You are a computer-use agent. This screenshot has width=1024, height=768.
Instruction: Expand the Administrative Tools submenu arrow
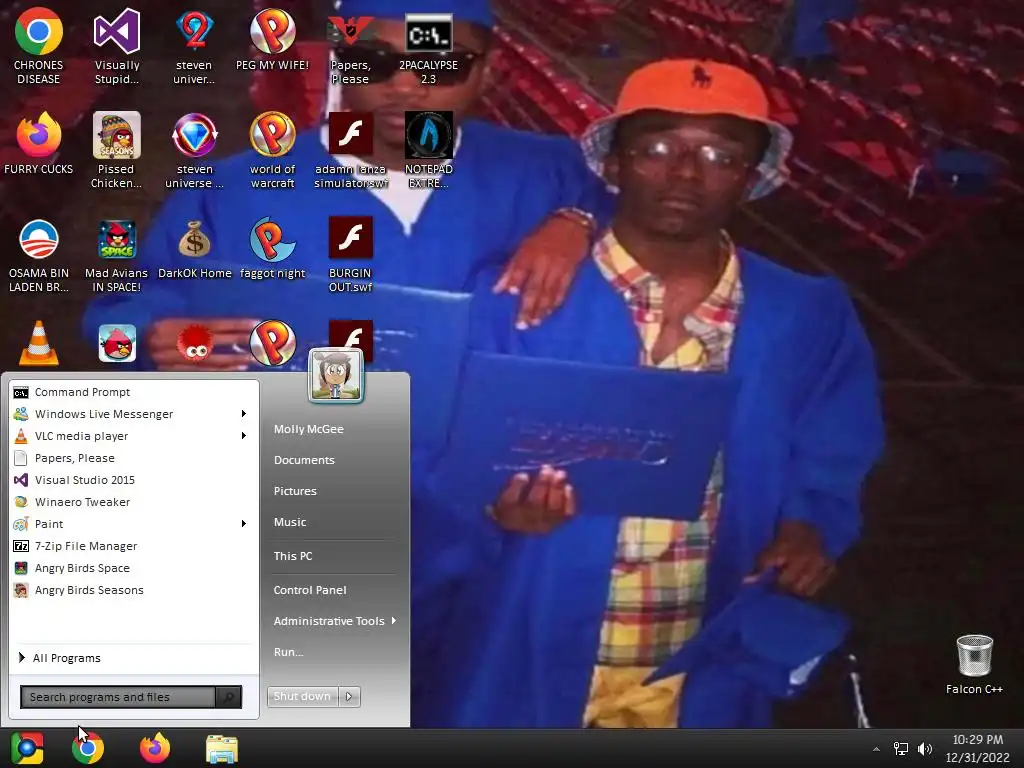(x=394, y=620)
